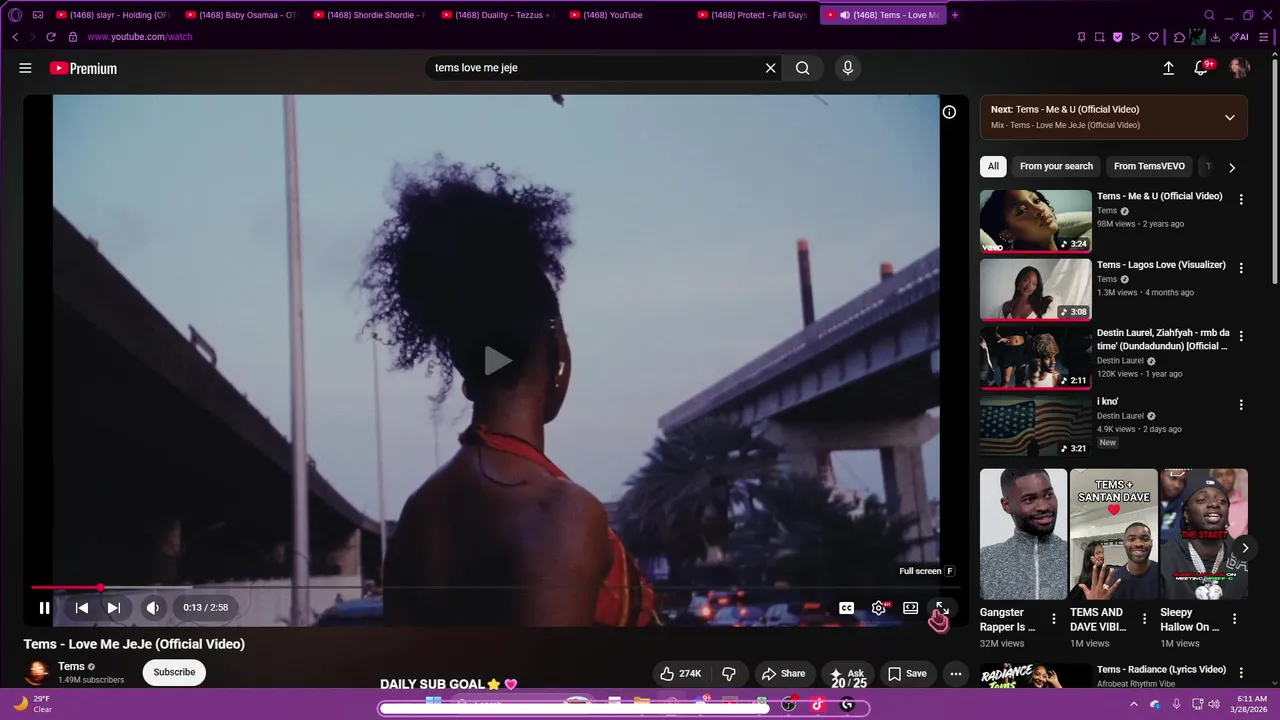Switch to the Baby Osamaa tab
This screenshot has width=1280, height=720.
[241, 15]
